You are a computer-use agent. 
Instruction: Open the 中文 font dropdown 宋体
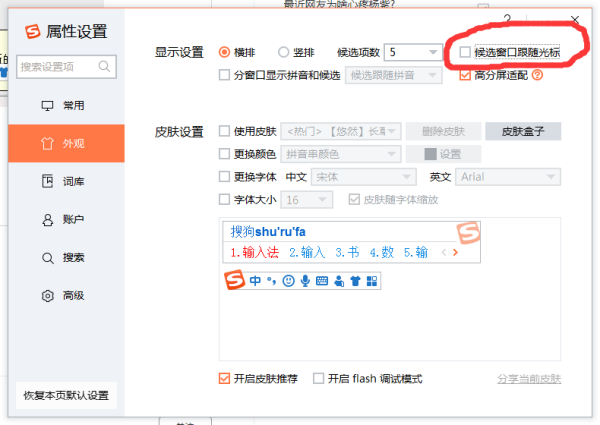[364, 177]
